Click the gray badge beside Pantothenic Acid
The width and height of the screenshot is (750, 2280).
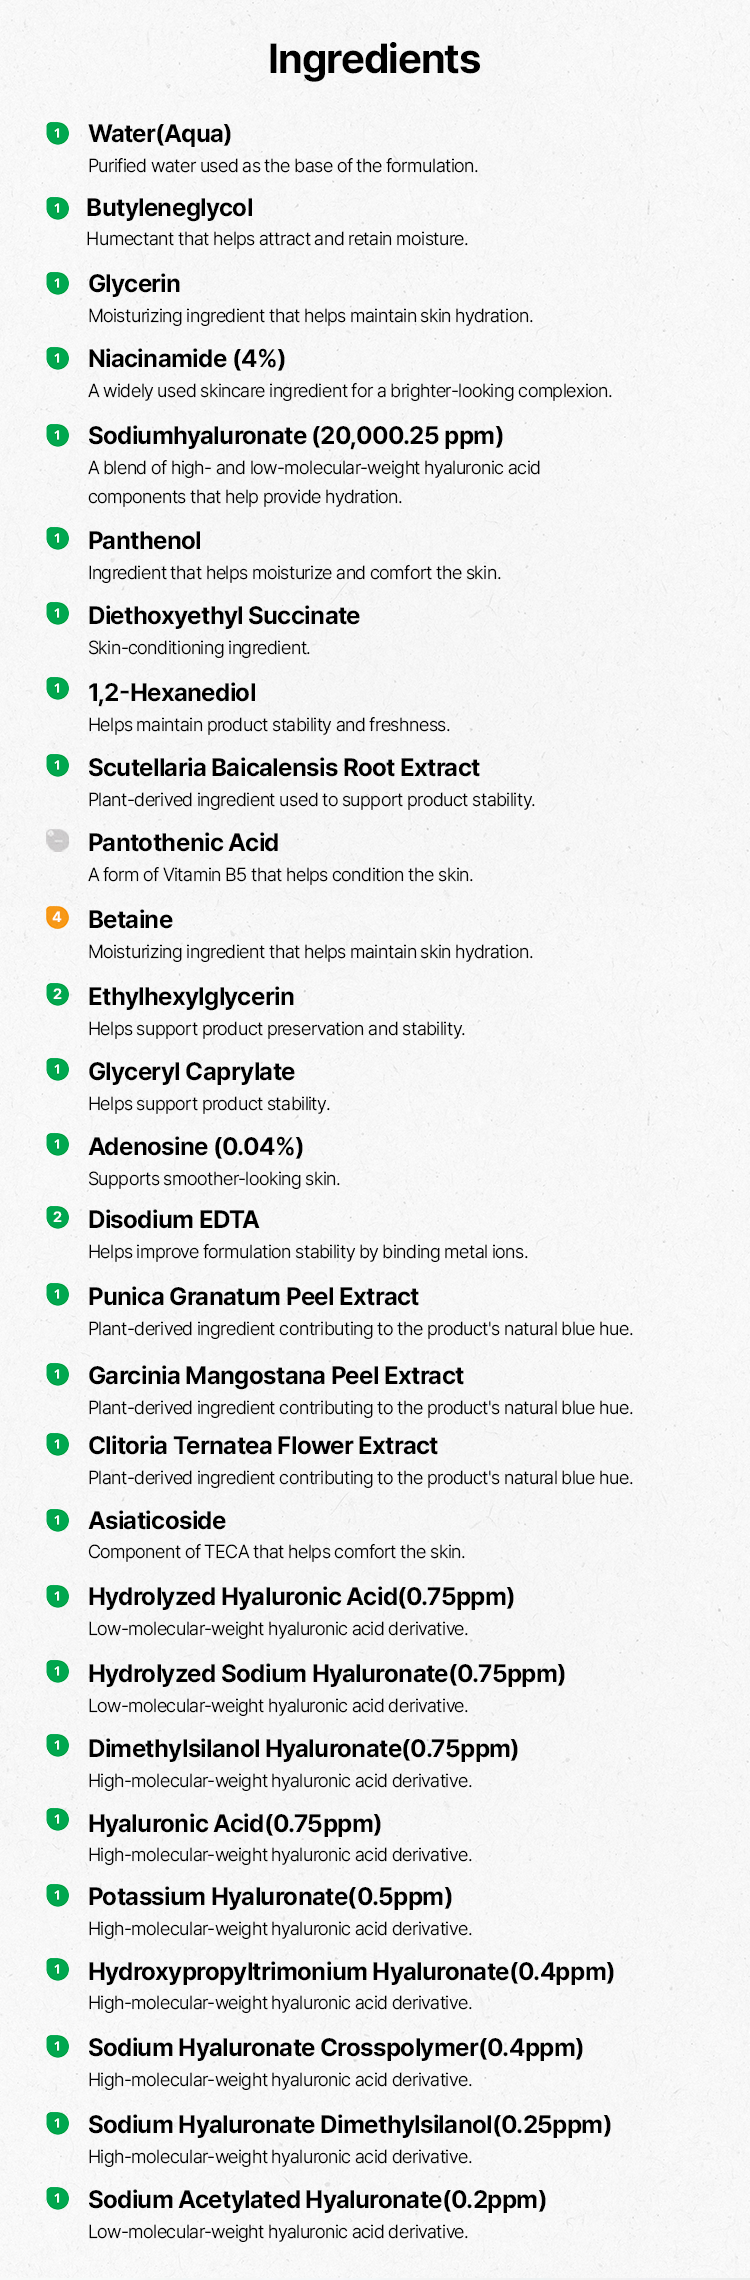[x=58, y=840]
